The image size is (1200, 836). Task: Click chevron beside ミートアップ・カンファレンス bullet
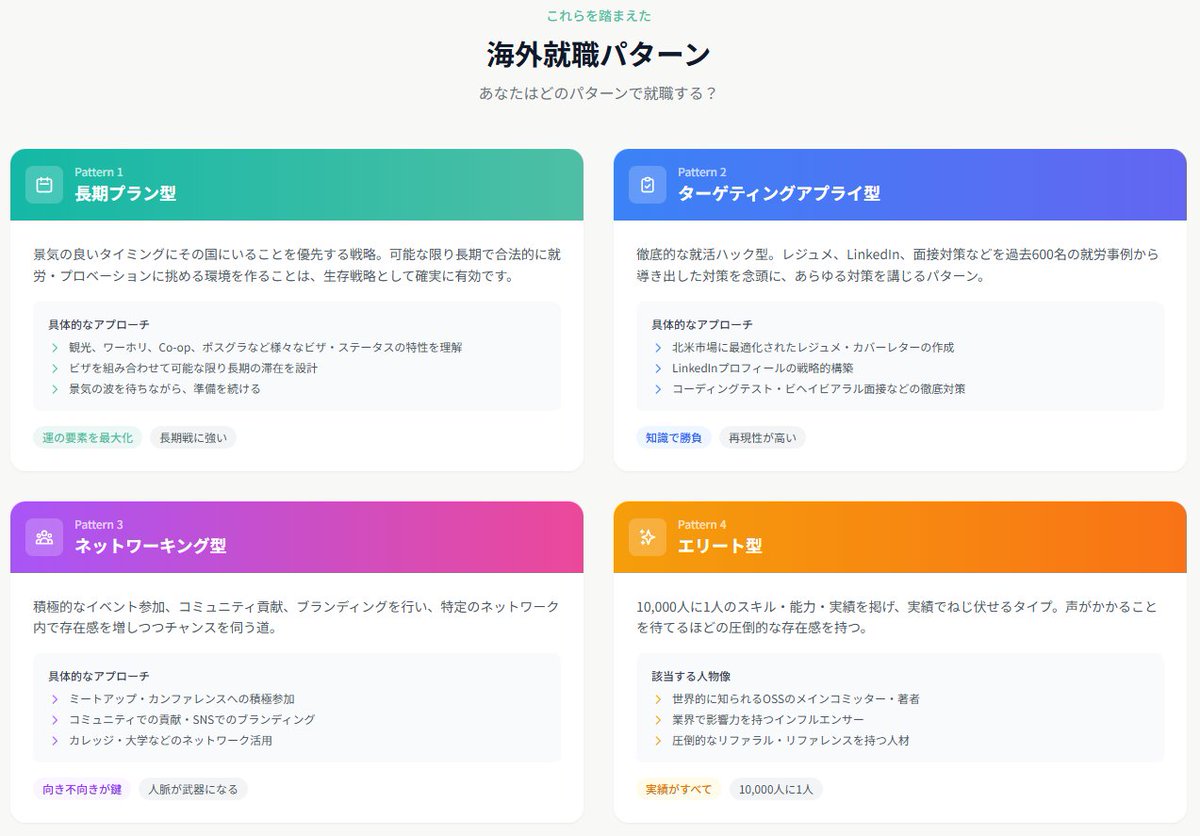55,699
